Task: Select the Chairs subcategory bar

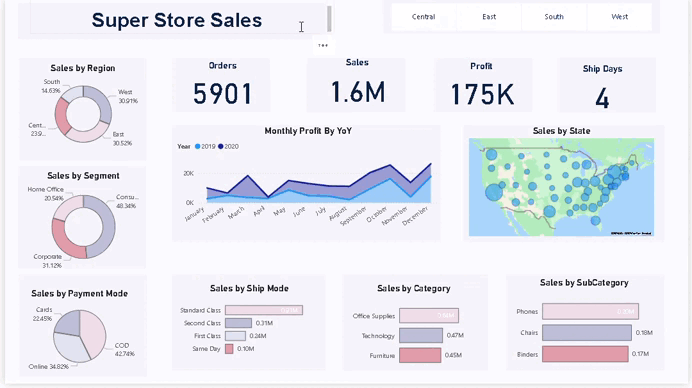Action: click(x=587, y=333)
